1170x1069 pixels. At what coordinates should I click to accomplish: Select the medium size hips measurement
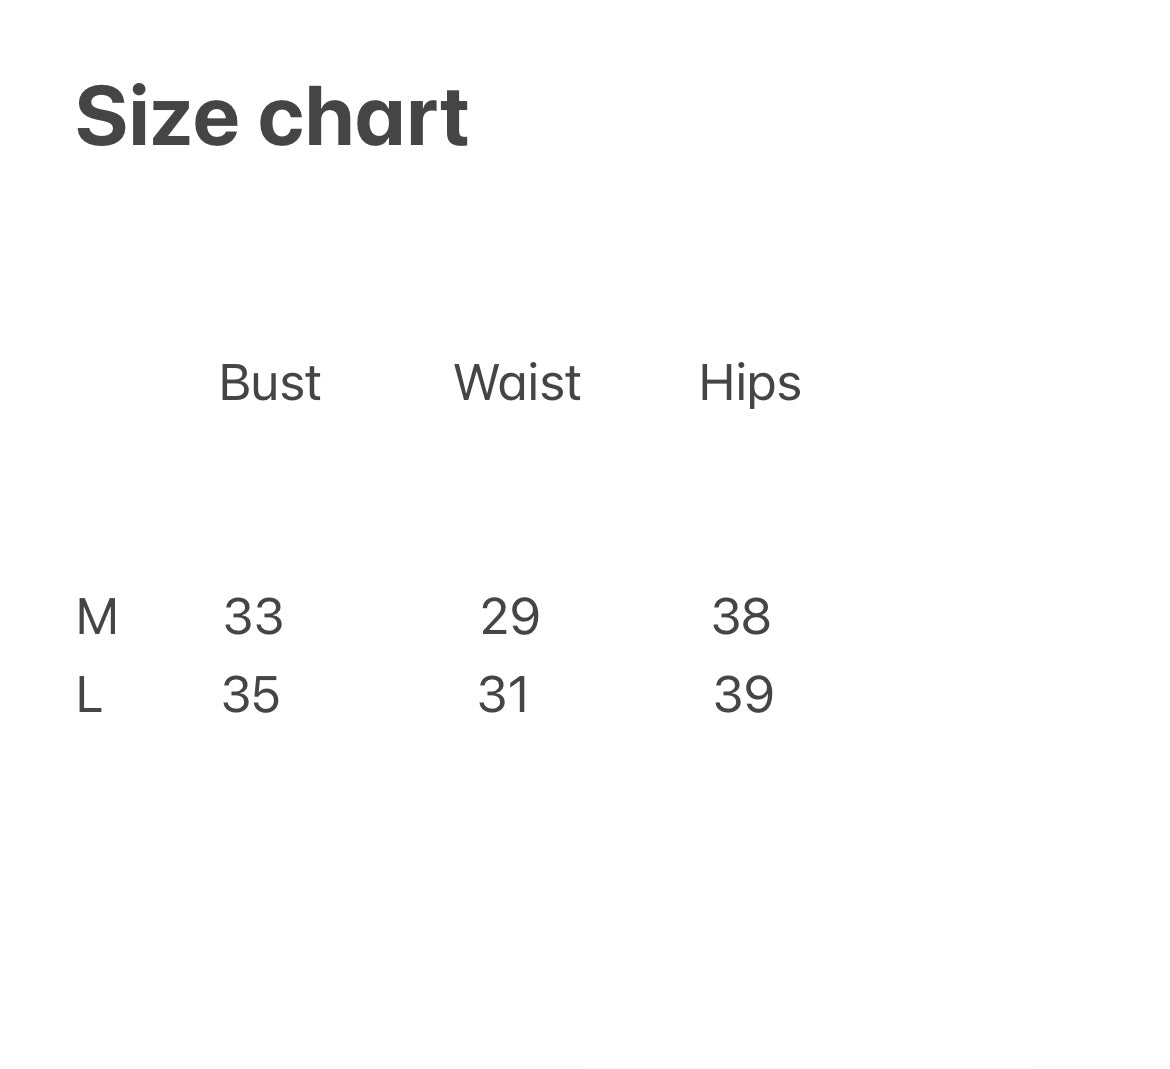click(x=741, y=616)
